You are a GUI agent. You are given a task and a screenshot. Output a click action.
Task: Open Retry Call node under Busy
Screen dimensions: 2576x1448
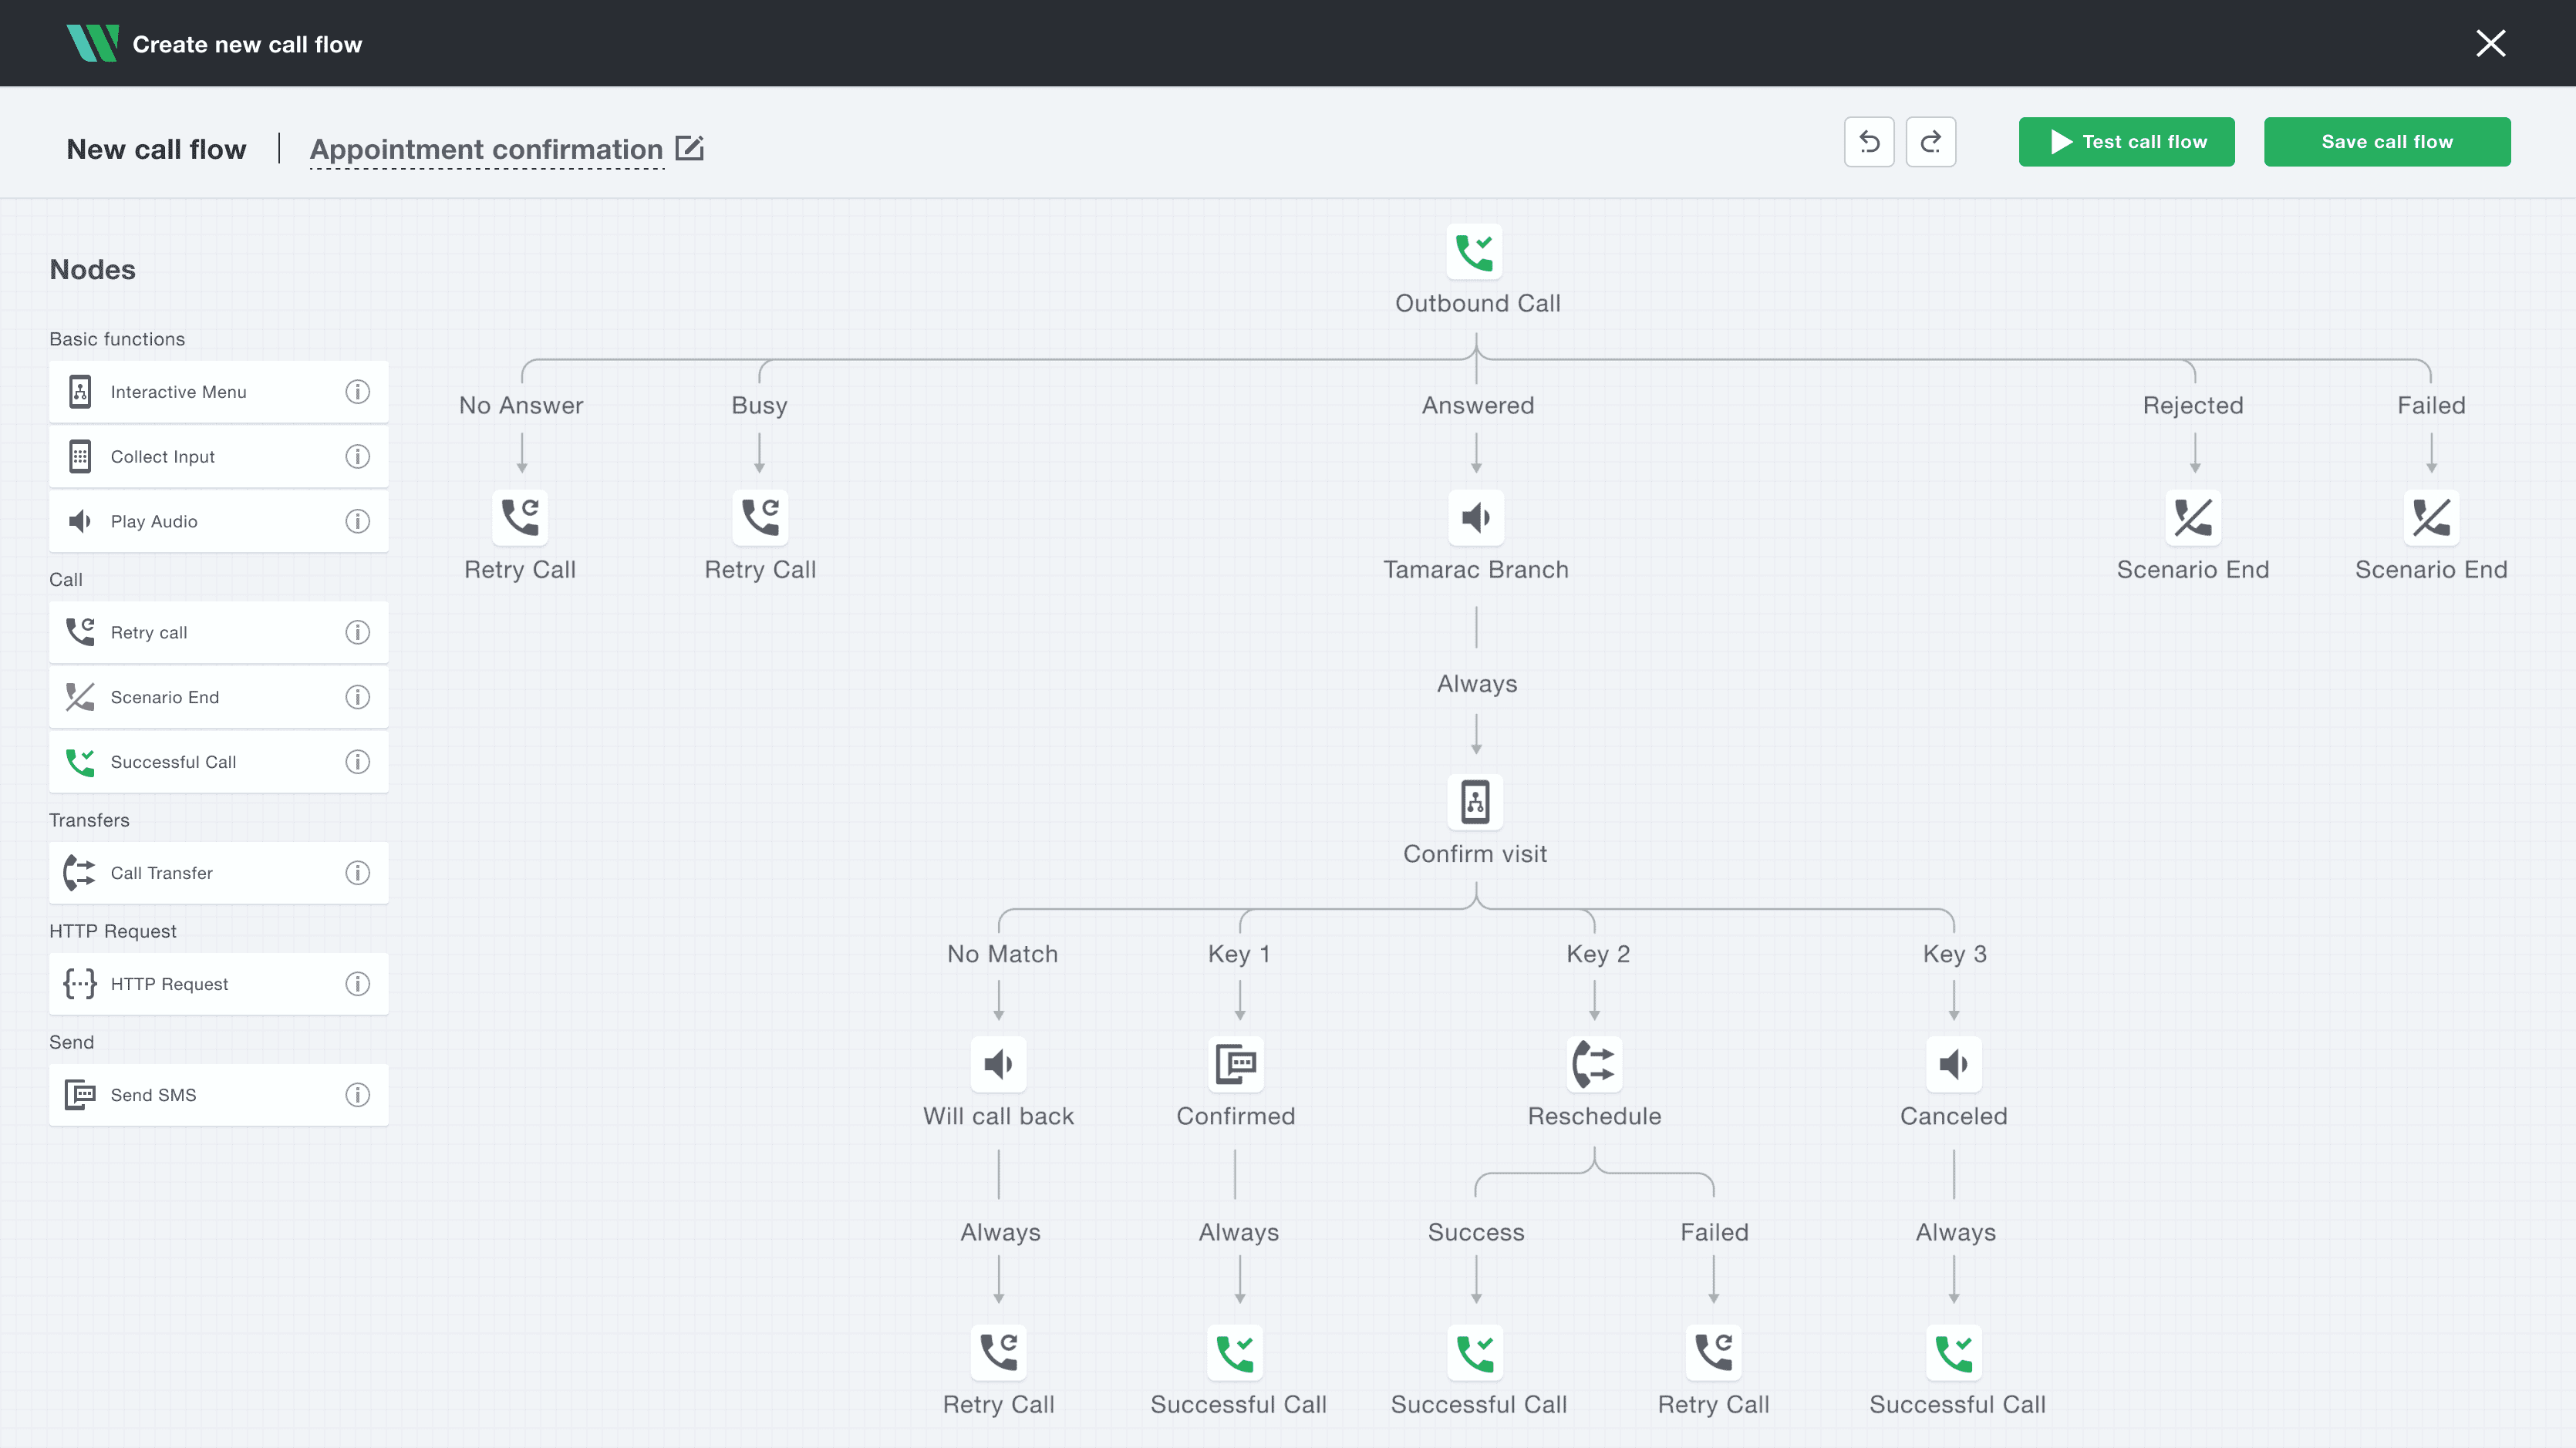(760, 518)
